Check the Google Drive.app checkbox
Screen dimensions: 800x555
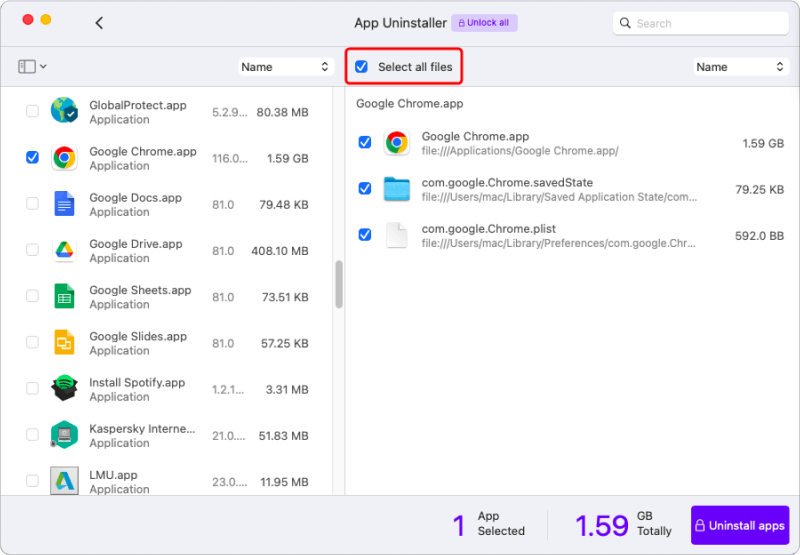pyautogui.click(x=32, y=249)
